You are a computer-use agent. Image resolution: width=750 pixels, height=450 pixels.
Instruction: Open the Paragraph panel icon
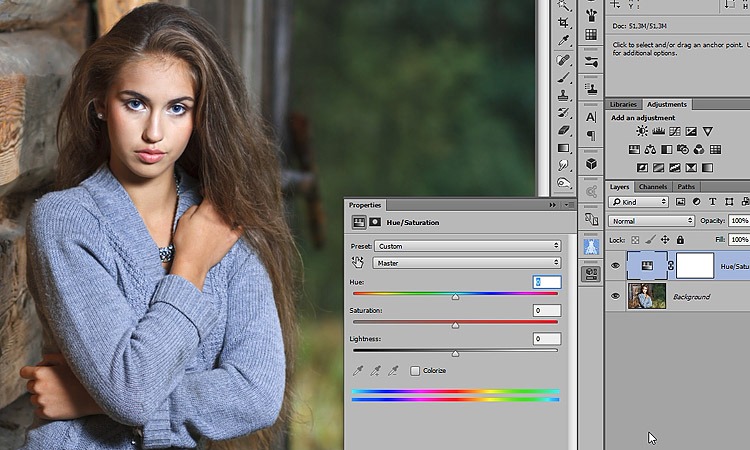click(x=591, y=135)
